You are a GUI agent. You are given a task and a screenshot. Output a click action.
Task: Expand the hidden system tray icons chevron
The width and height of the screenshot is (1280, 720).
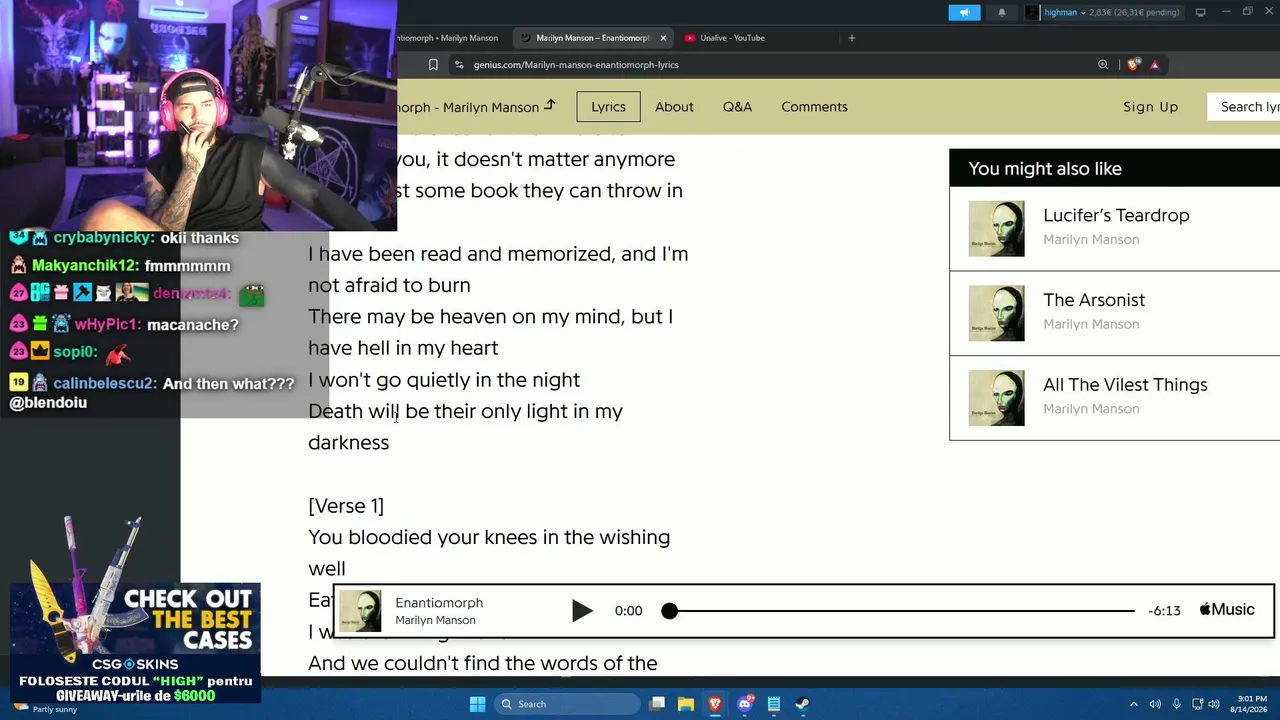tap(1133, 704)
